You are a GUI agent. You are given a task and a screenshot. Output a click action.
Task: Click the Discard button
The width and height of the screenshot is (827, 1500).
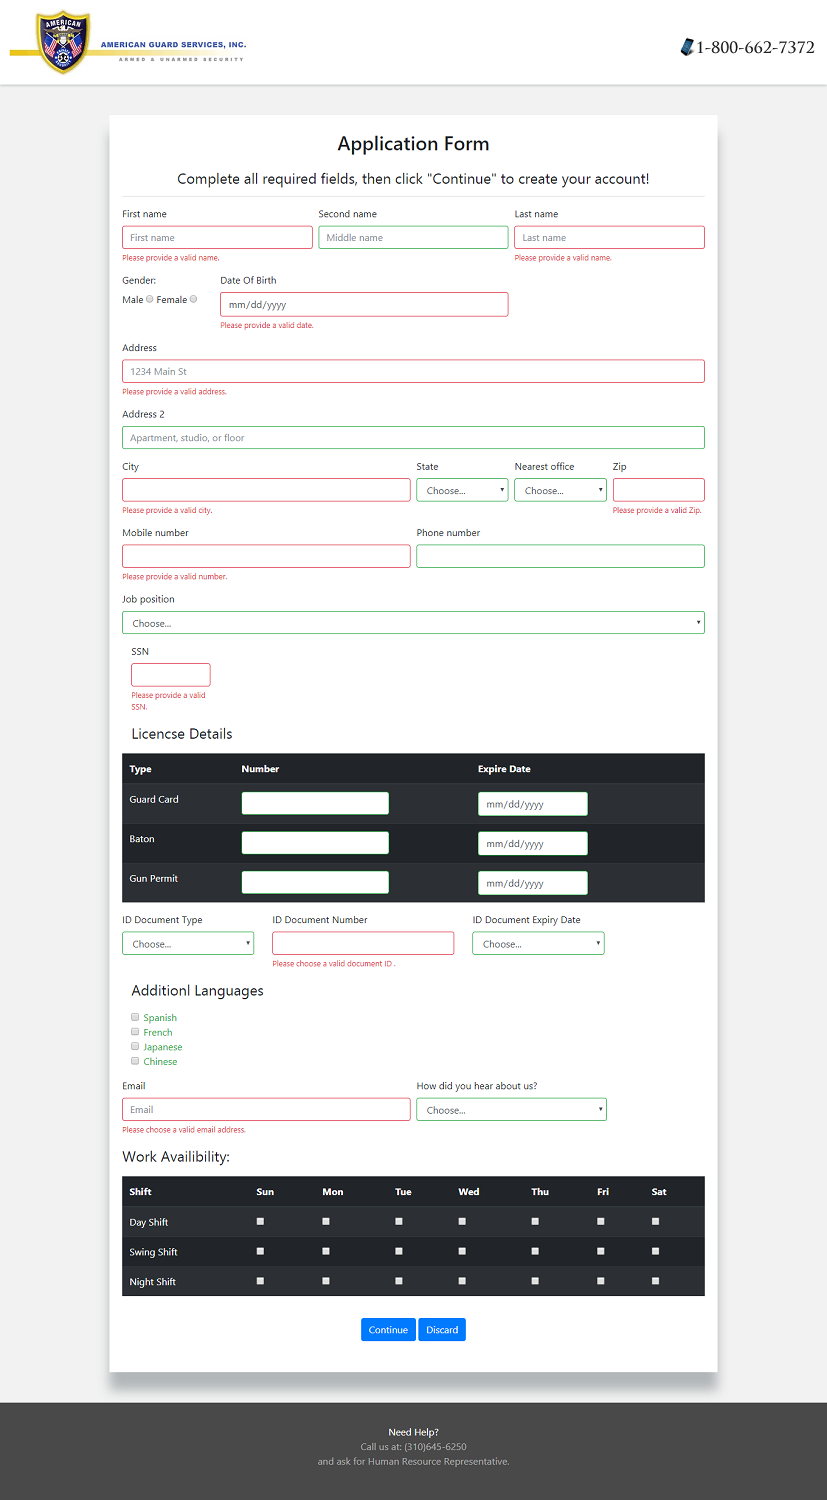(x=441, y=1329)
